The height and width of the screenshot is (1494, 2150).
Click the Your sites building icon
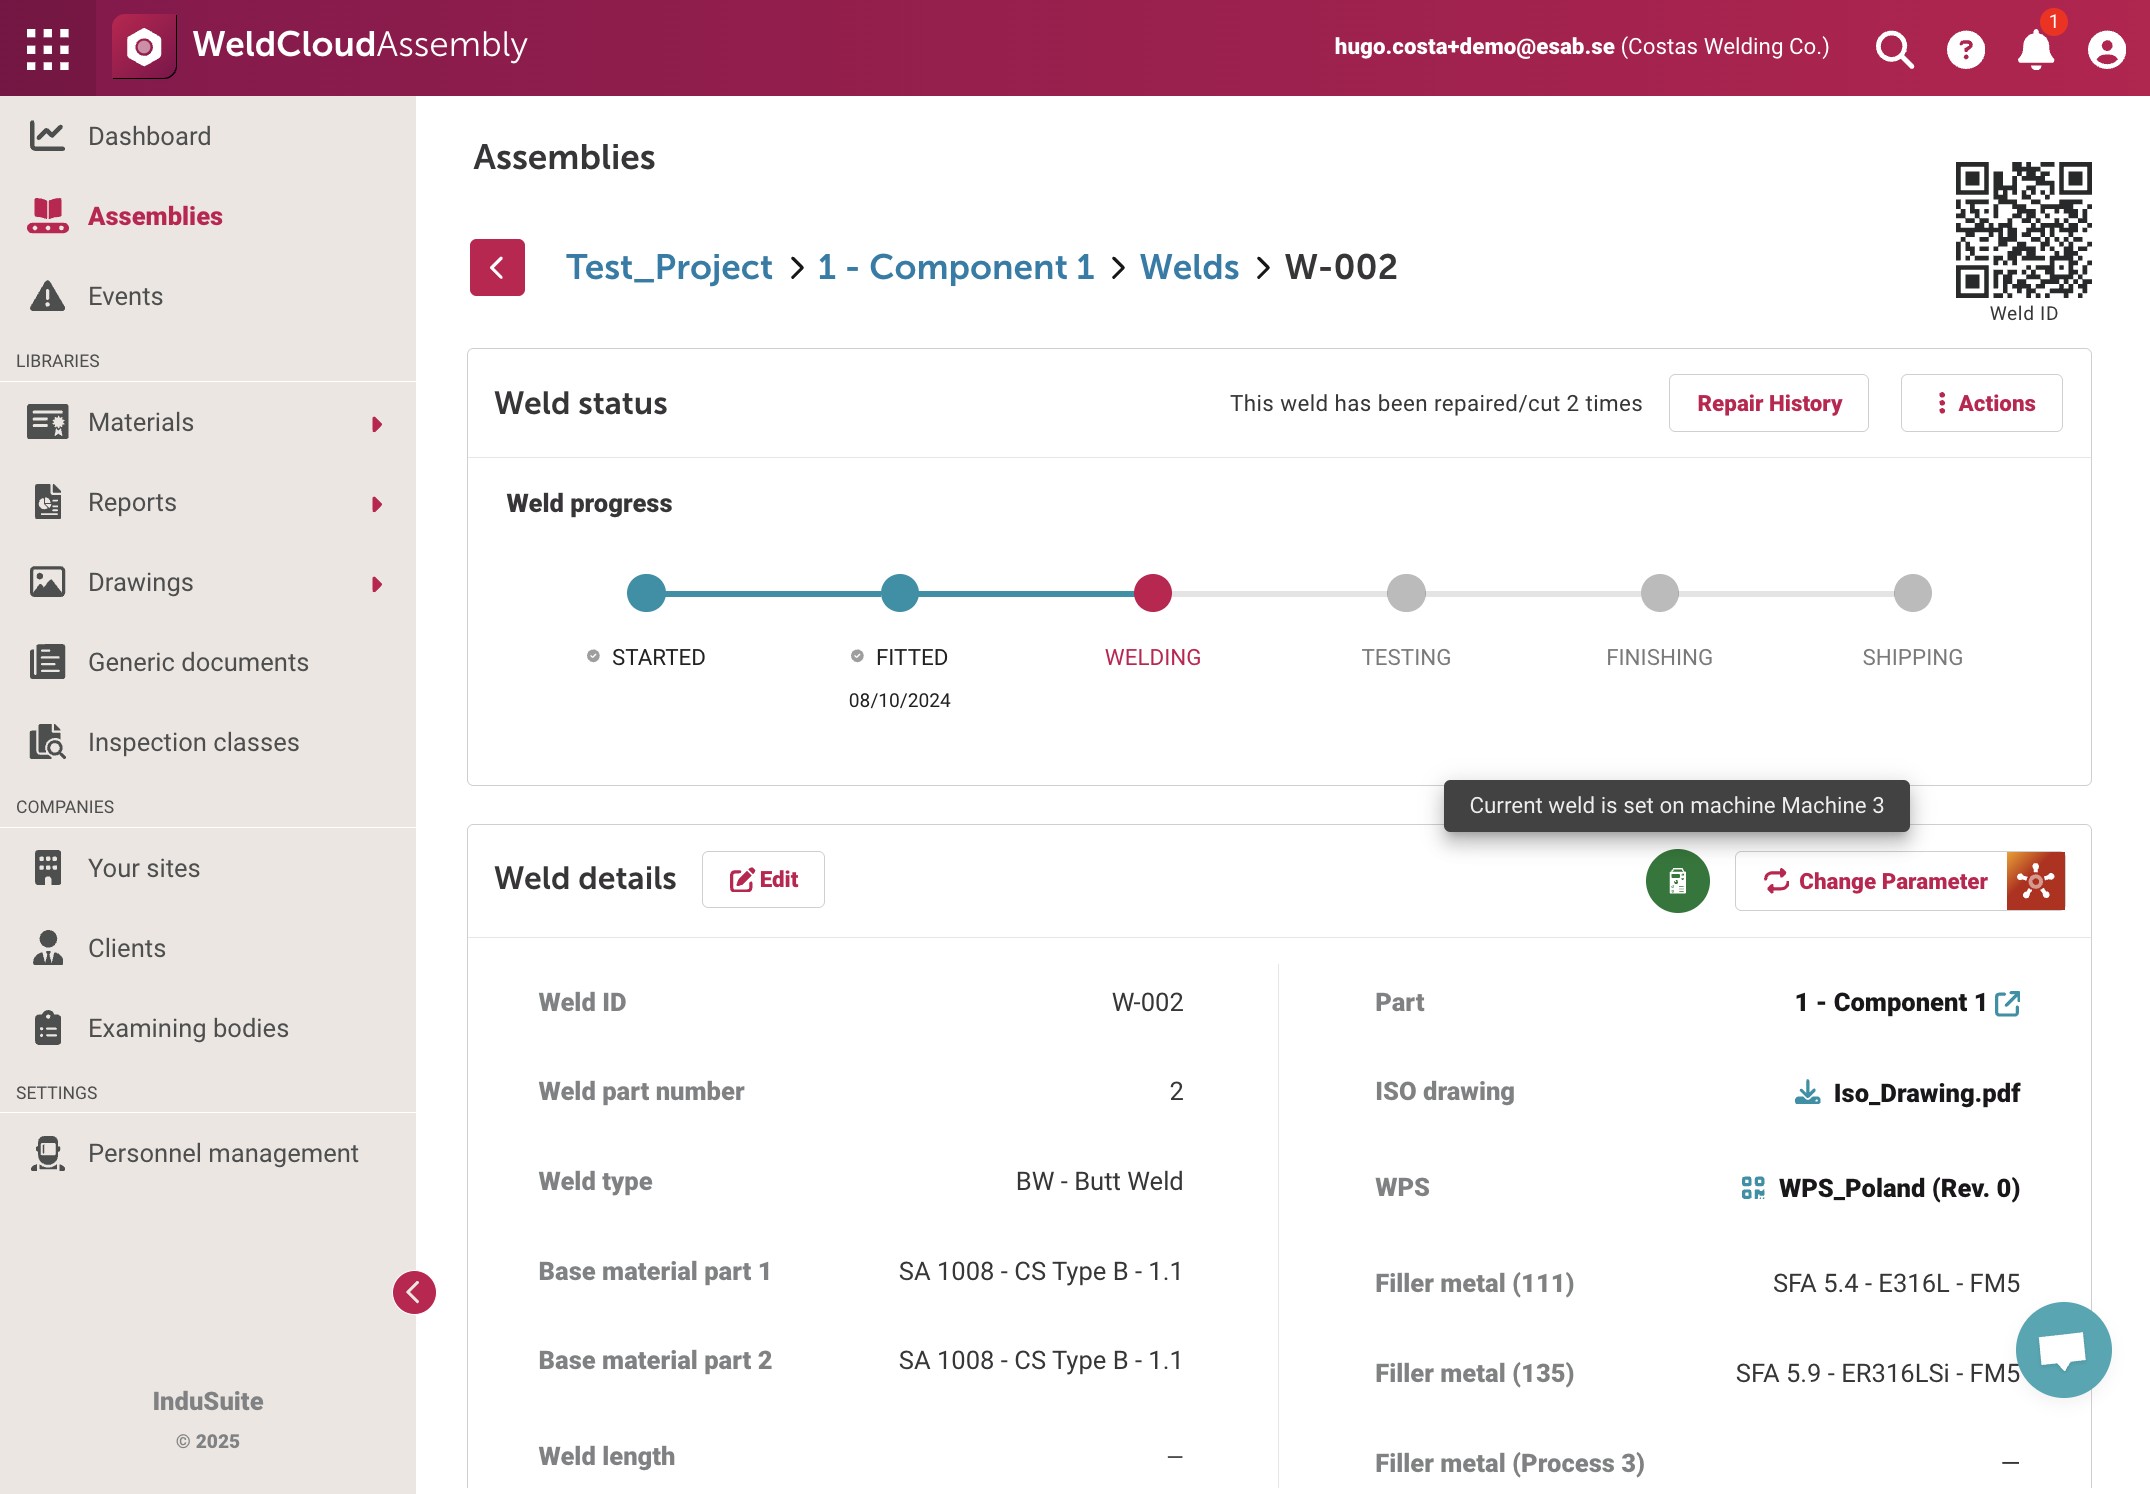pyautogui.click(x=47, y=868)
